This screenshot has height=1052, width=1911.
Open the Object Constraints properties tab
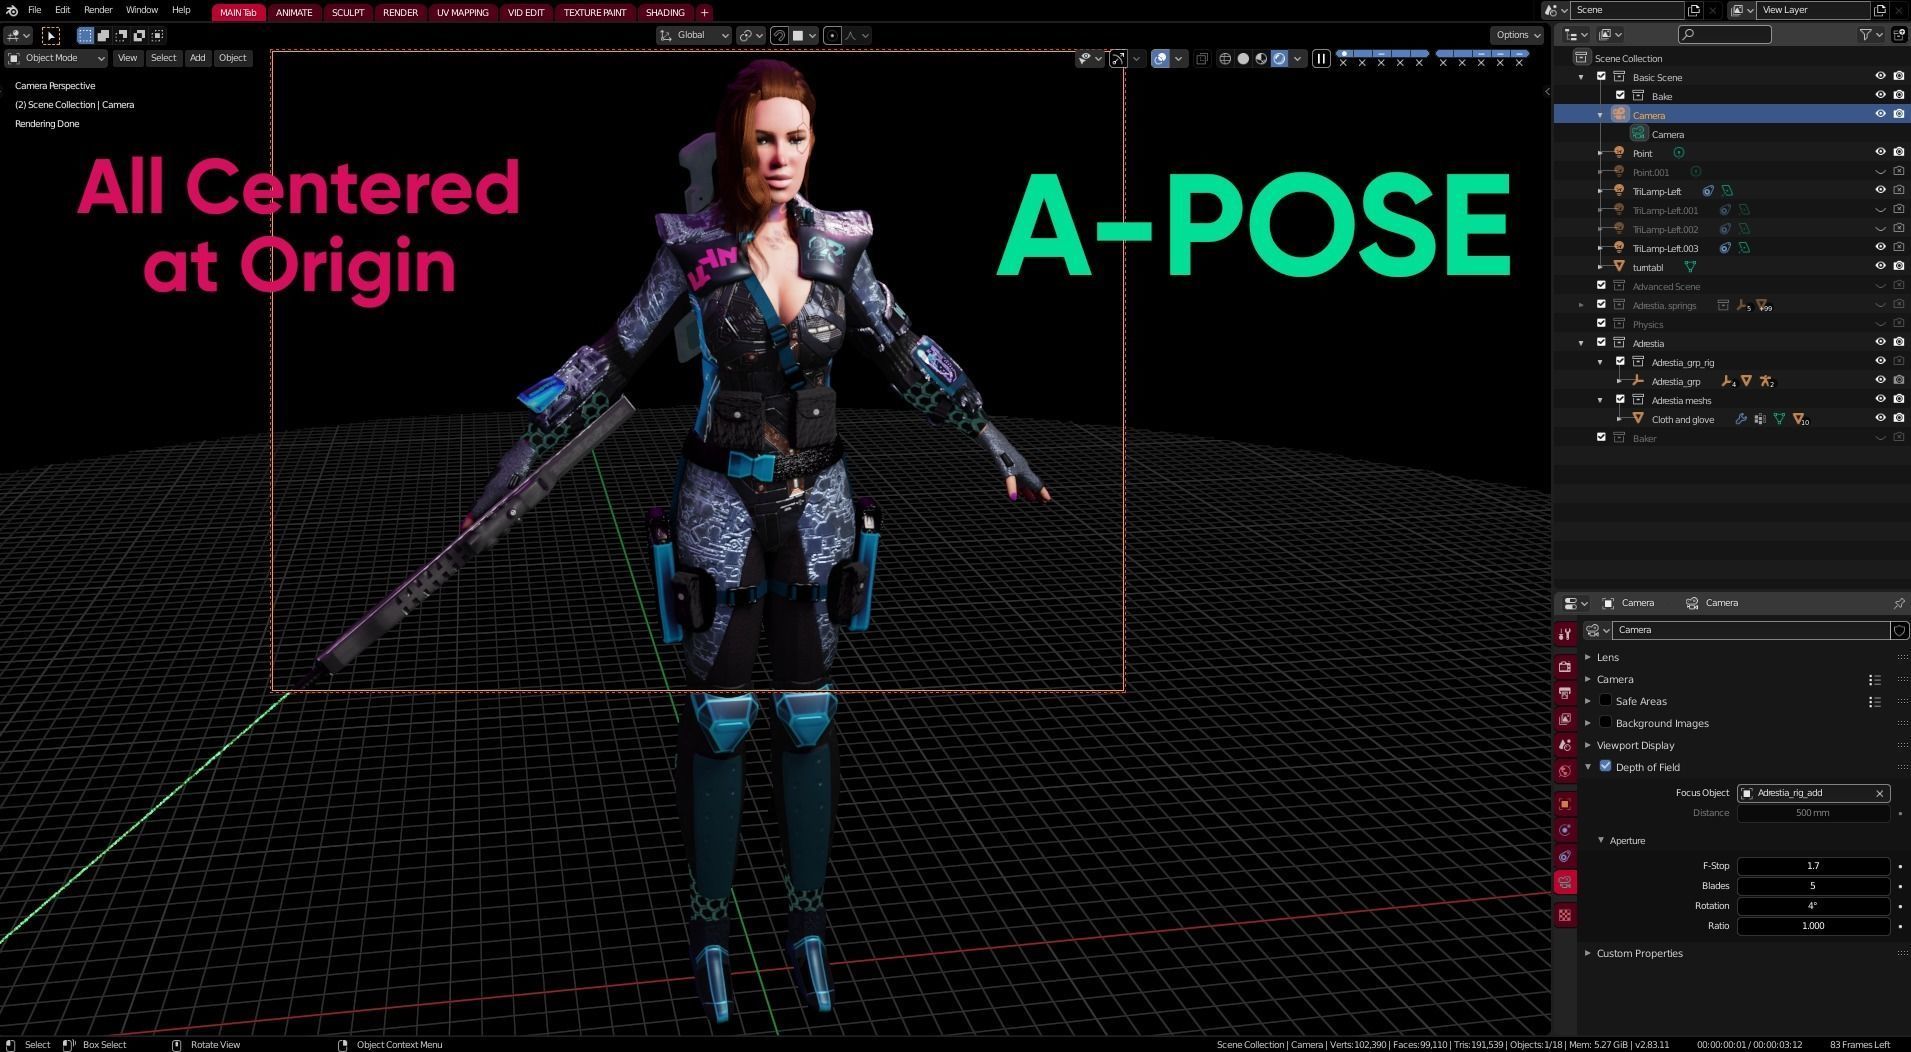(1565, 856)
